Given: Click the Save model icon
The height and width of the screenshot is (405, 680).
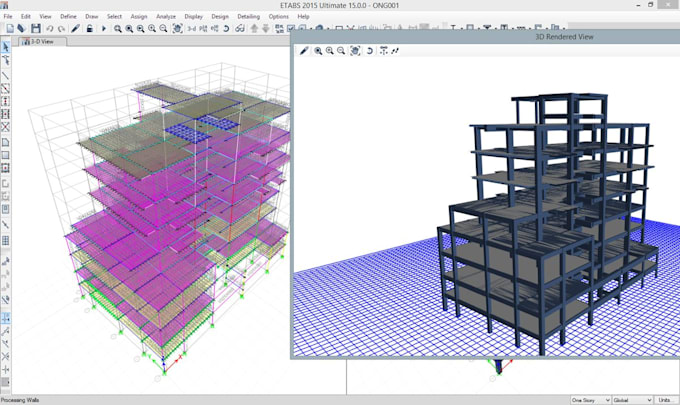Looking at the screenshot, I should pyautogui.click(x=36, y=28).
